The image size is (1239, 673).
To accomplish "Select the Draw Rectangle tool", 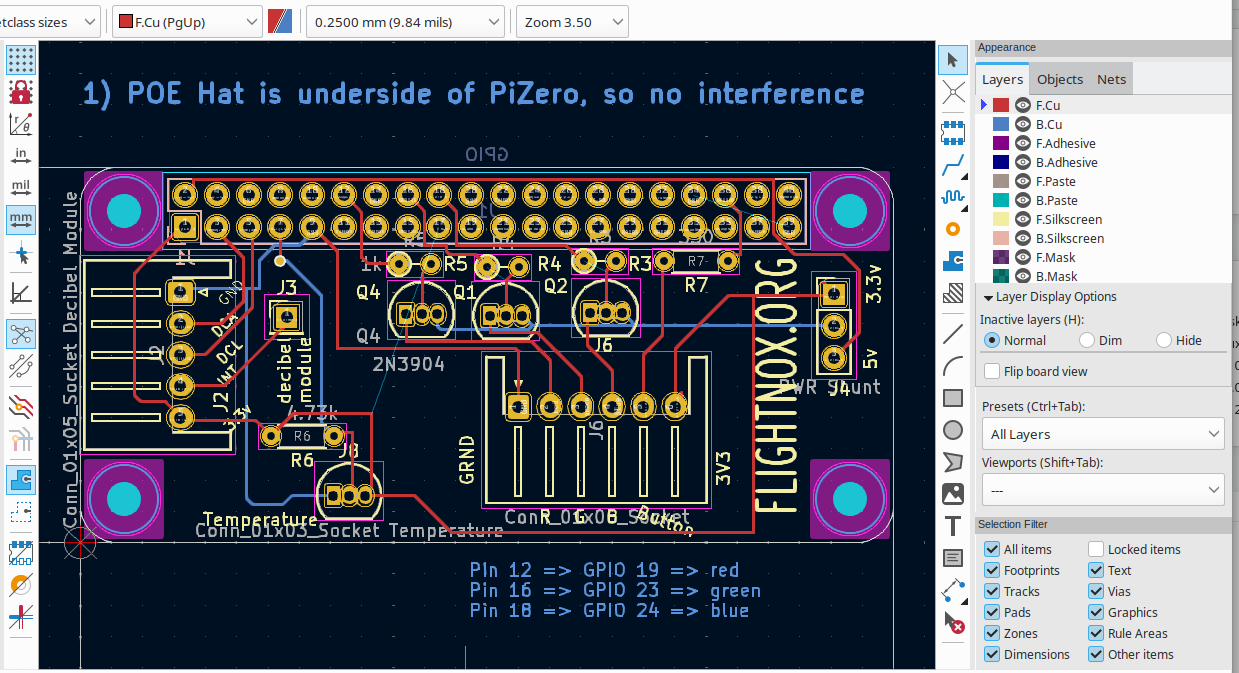I will (953, 398).
